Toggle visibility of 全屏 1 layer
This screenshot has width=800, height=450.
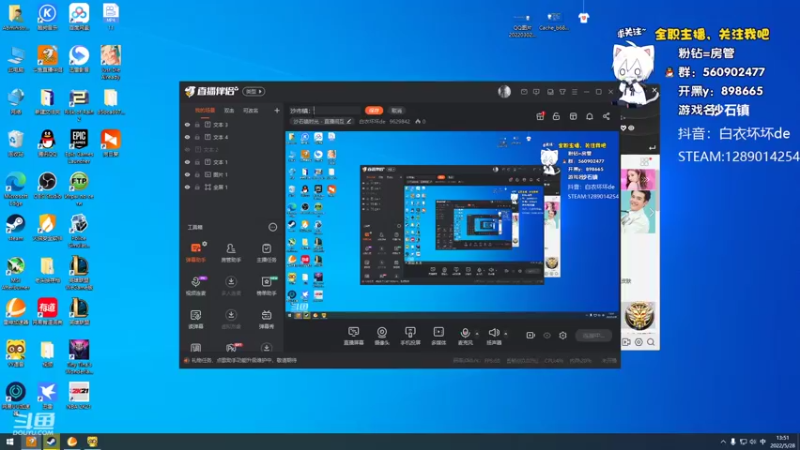[x=187, y=187]
